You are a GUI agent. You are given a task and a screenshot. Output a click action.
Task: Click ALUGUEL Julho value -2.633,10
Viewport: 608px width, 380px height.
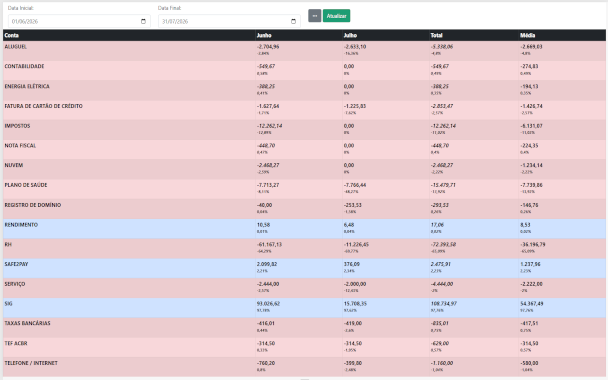(x=355, y=47)
